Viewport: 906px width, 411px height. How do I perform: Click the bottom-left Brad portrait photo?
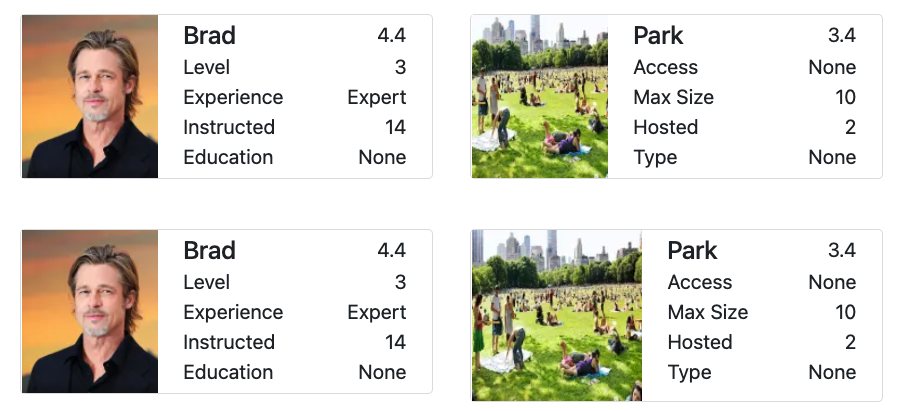90,311
